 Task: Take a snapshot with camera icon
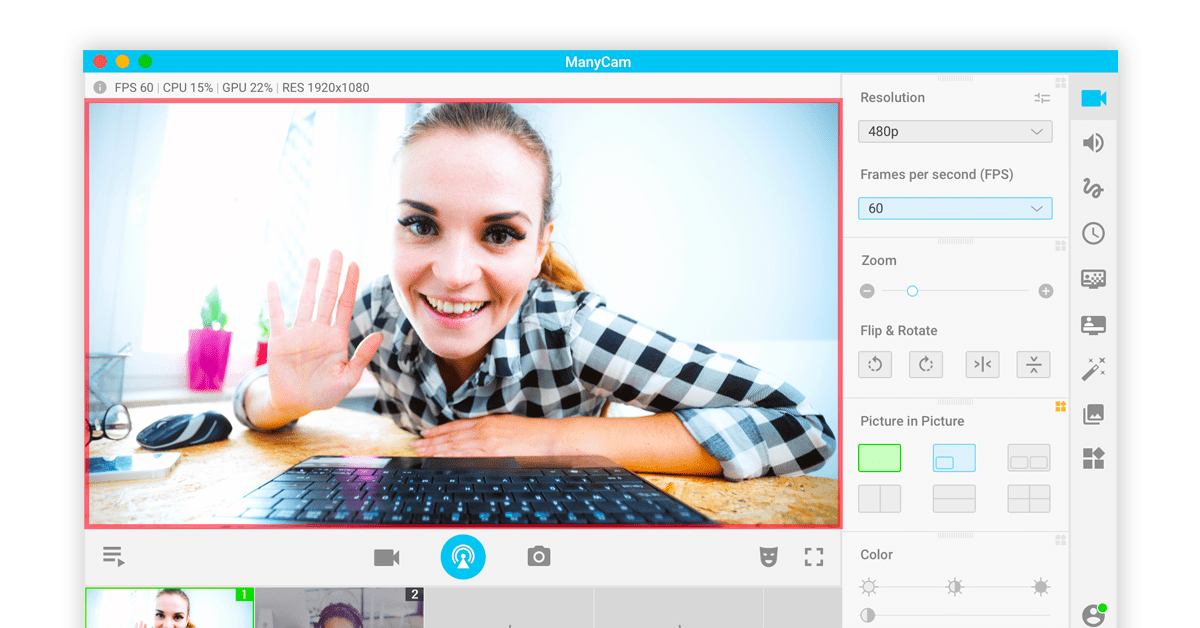point(539,557)
